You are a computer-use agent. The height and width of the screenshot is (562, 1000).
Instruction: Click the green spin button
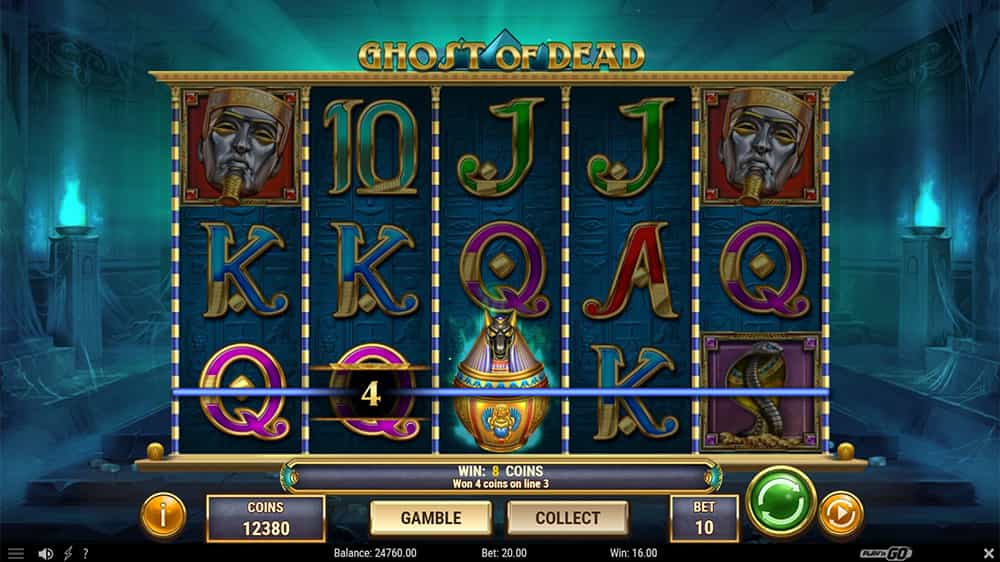coord(781,502)
